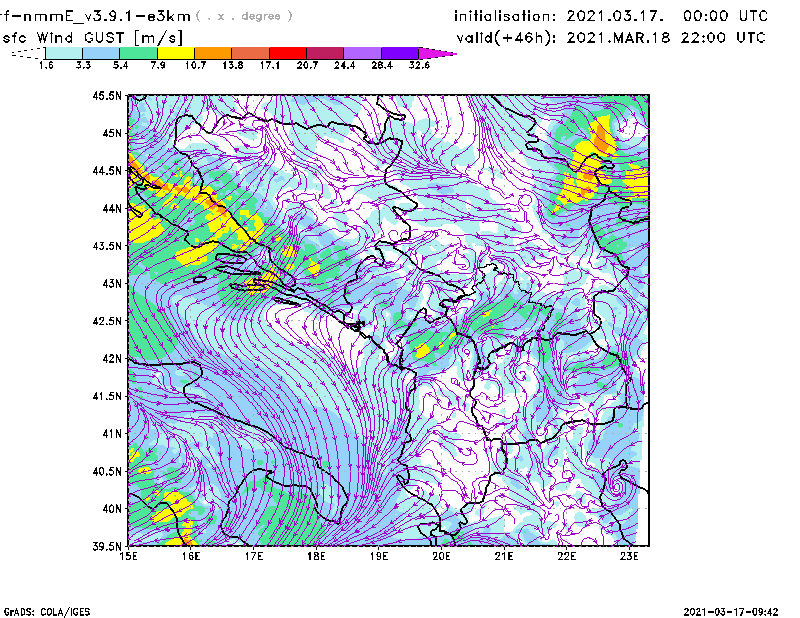The image size is (800, 618).
Task: Click the 39.5N latitude label
Action: click(107, 546)
